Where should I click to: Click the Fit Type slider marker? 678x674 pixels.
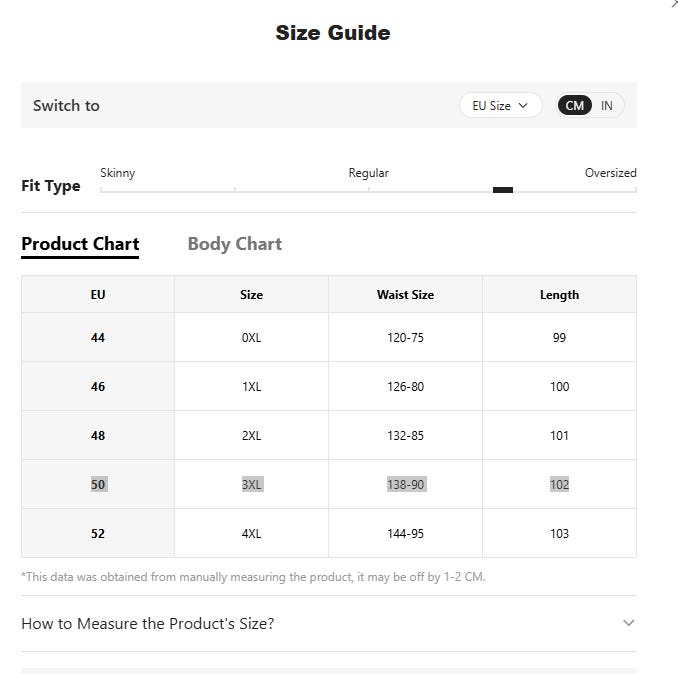pyautogui.click(x=503, y=190)
